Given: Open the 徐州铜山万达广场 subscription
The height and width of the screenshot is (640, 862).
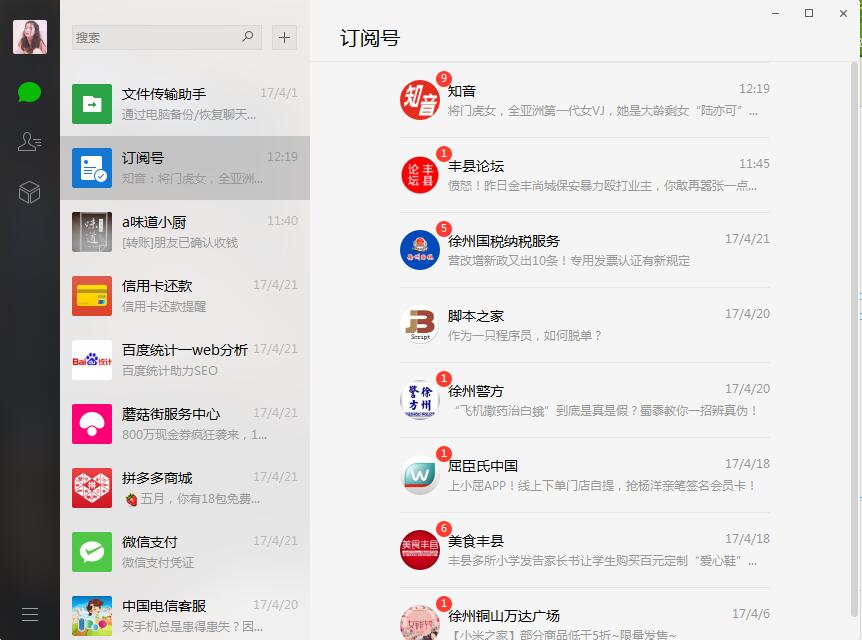Looking at the screenshot, I should [x=584, y=615].
